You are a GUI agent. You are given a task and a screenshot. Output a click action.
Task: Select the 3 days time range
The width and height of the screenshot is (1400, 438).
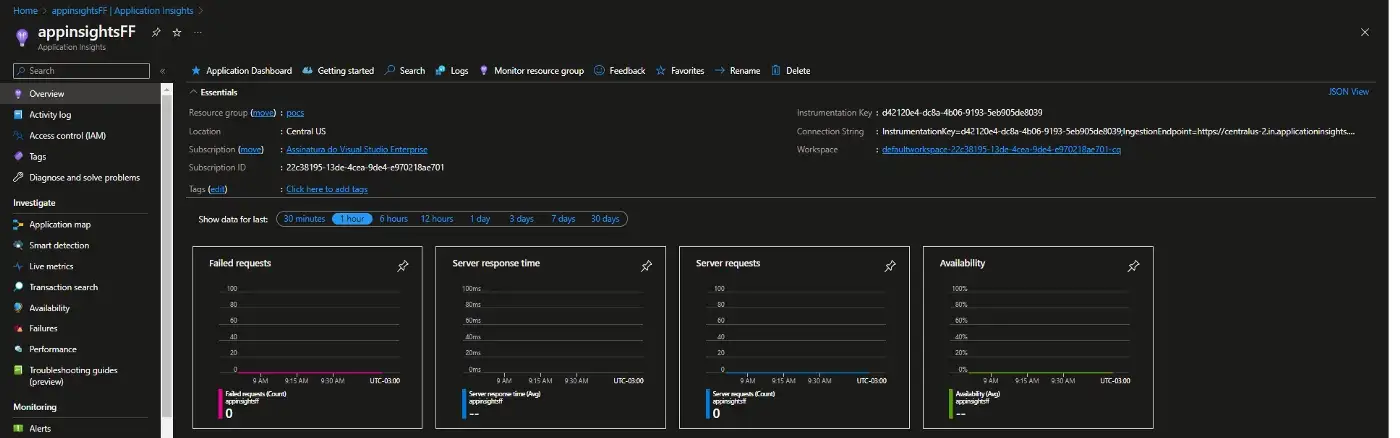[x=521, y=219]
